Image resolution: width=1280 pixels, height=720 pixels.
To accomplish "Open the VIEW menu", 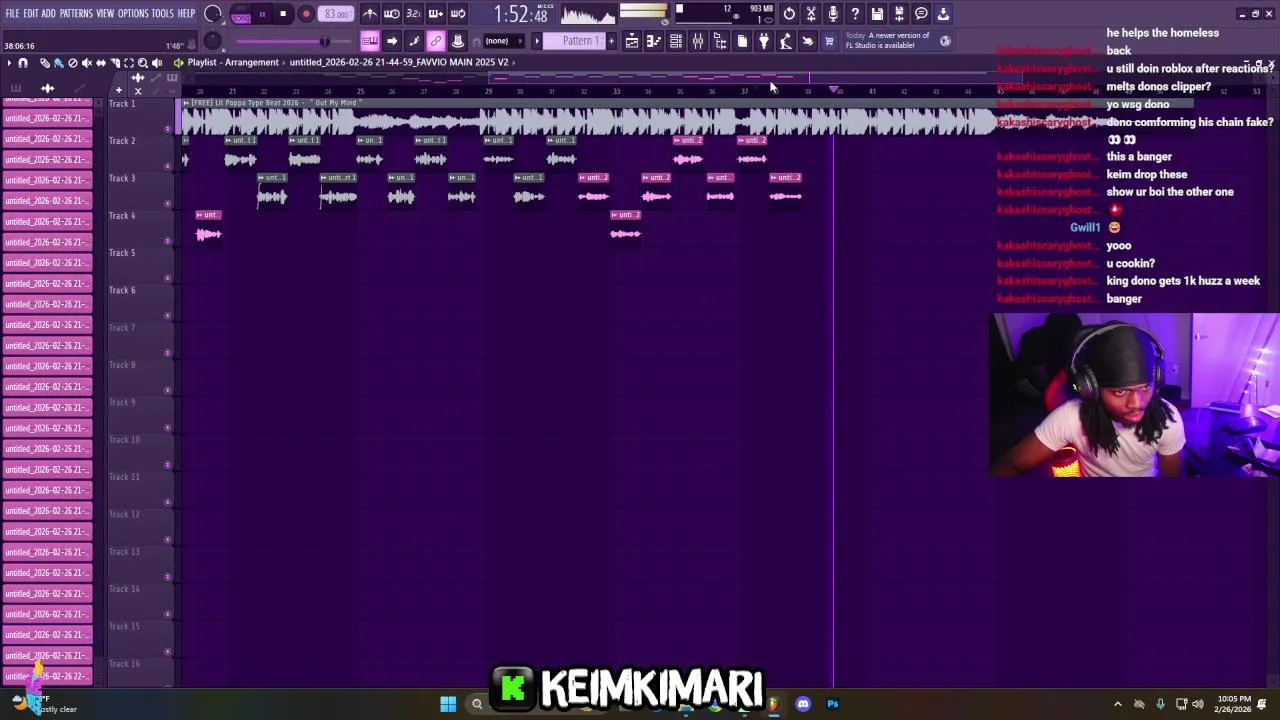I will pos(105,13).
